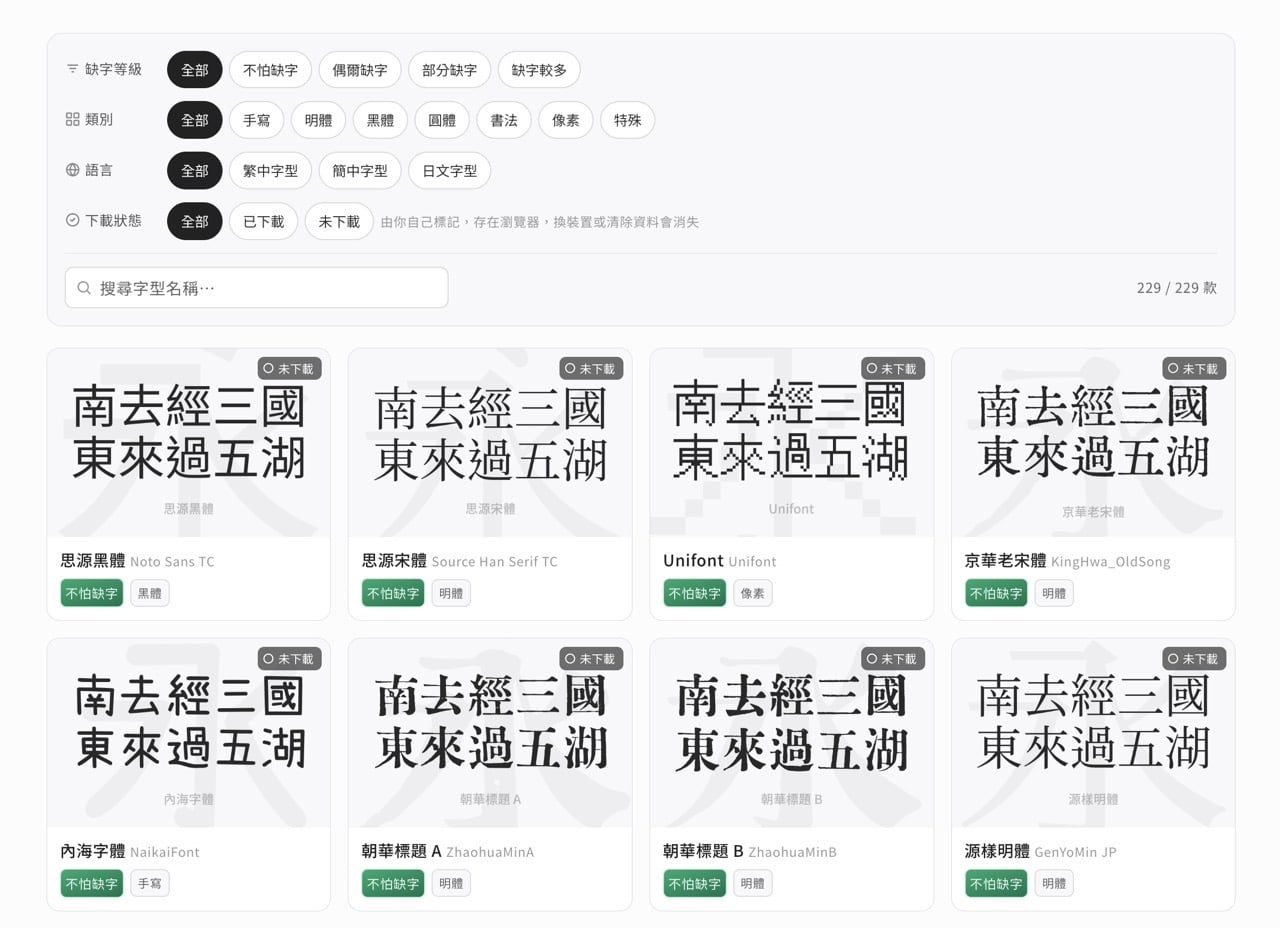Viewport: 1280px width, 928px height.
Task: Filter category by 像素 chip in filter panel
Action: tap(566, 120)
